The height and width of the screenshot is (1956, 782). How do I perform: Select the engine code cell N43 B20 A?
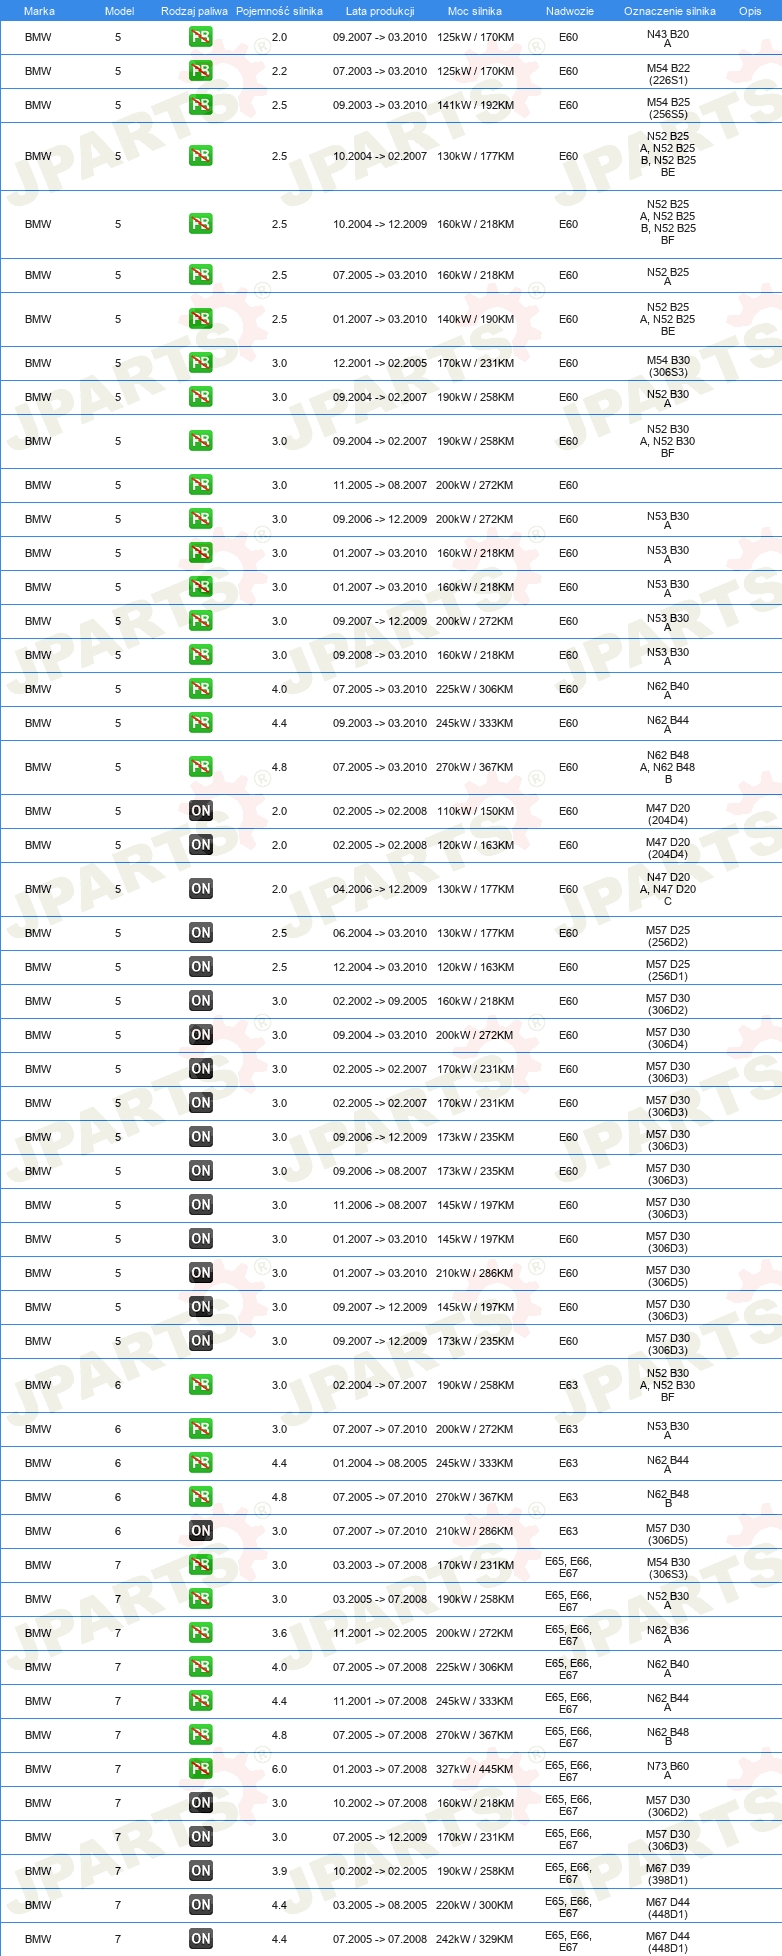[668, 38]
